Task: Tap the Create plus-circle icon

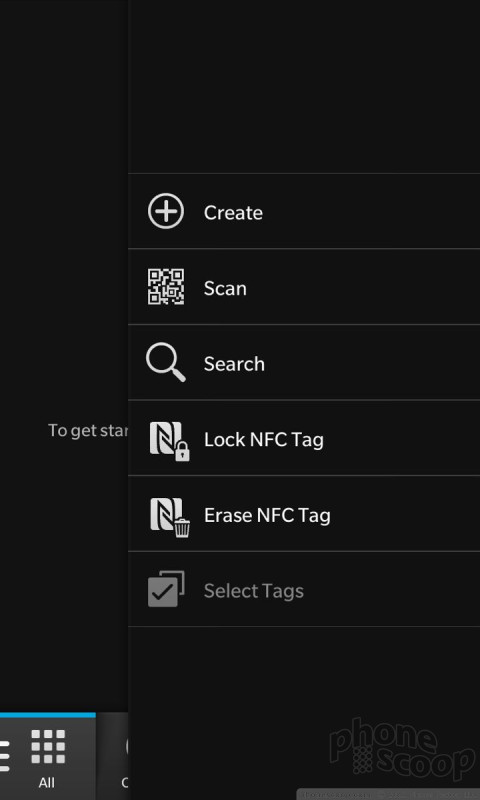Action: (x=166, y=211)
